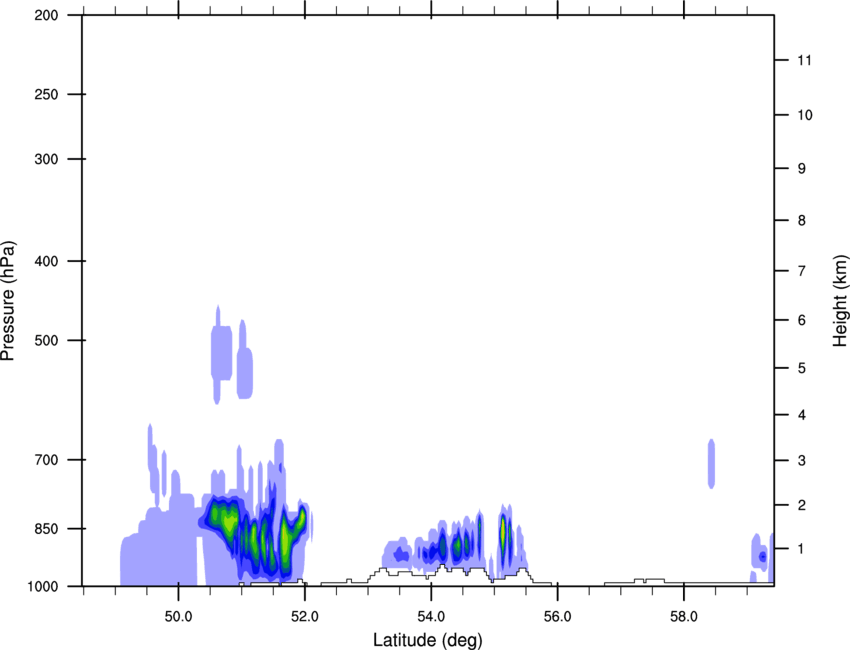The width and height of the screenshot is (850, 650).
Task: Click the 58.0 latitude tick label
Action: [x=684, y=617]
